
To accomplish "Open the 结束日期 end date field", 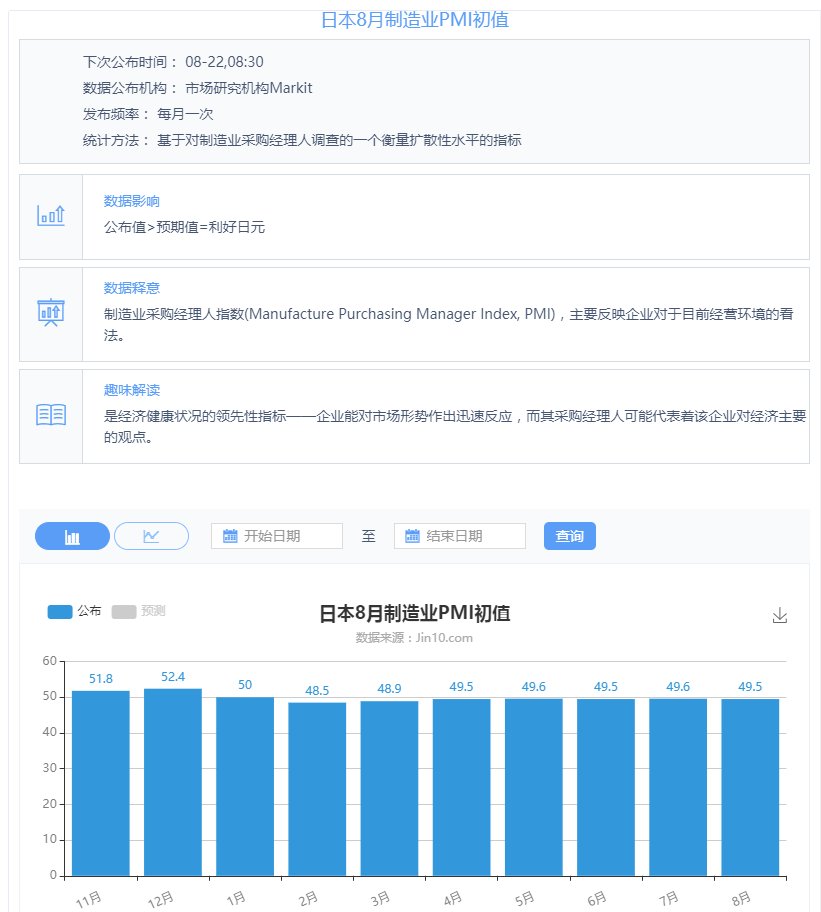I will click(x=459, y=536).
